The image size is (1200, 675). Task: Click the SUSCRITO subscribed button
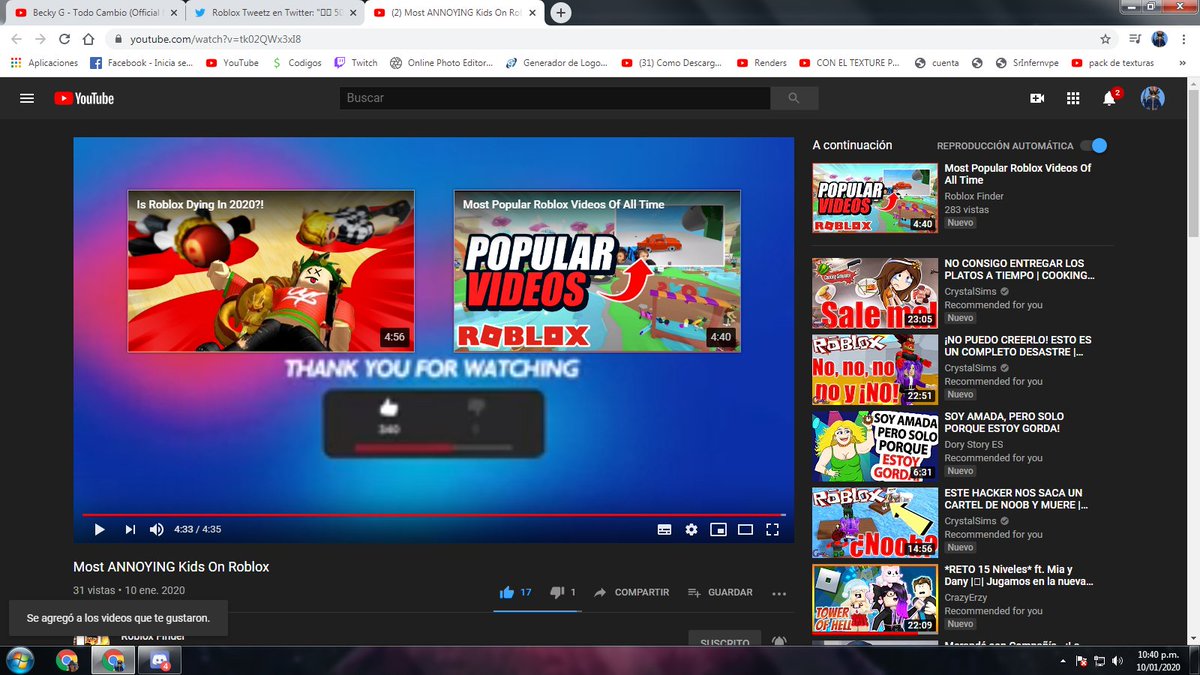pos(725,641)
